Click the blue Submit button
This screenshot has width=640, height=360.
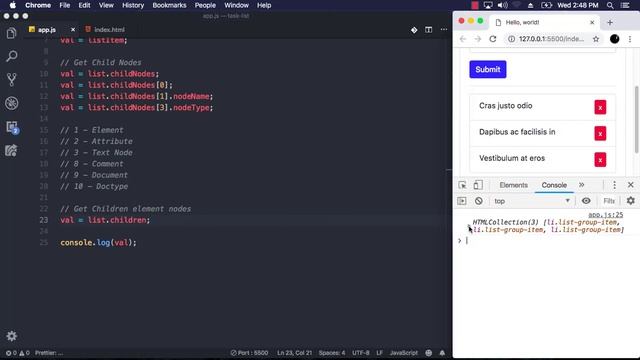click(488, 69)
